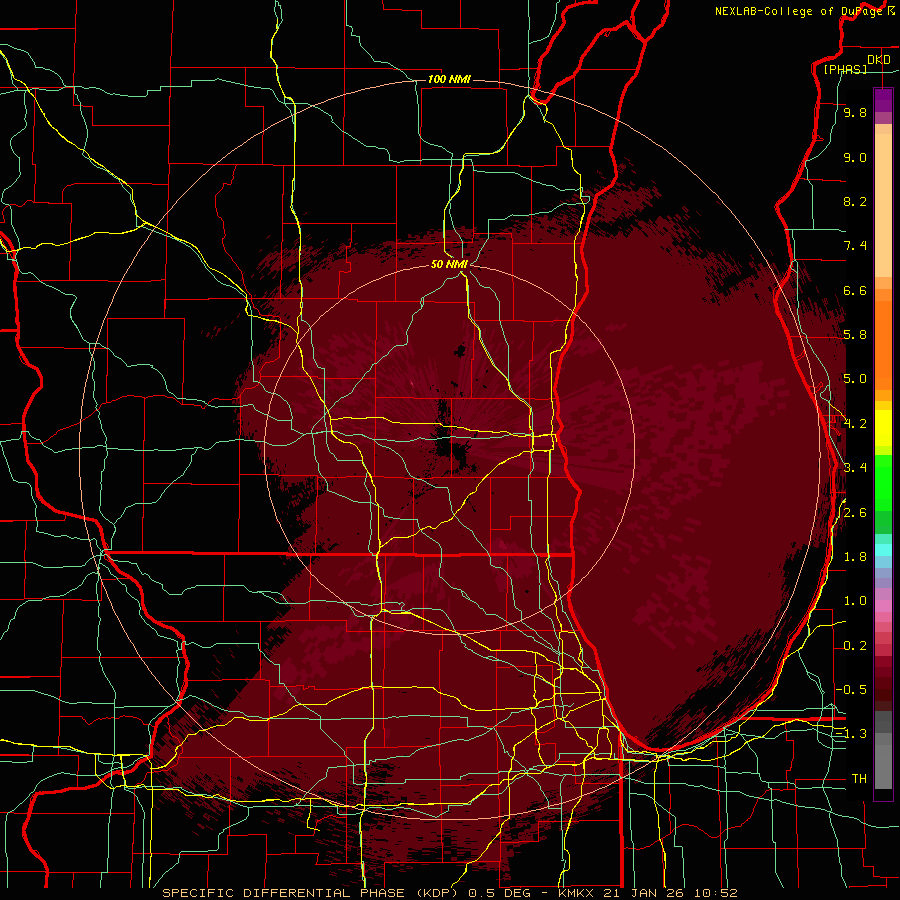Click the -1.3 legend value
Screen dimensions: 900x900
(x=852, y=734)
